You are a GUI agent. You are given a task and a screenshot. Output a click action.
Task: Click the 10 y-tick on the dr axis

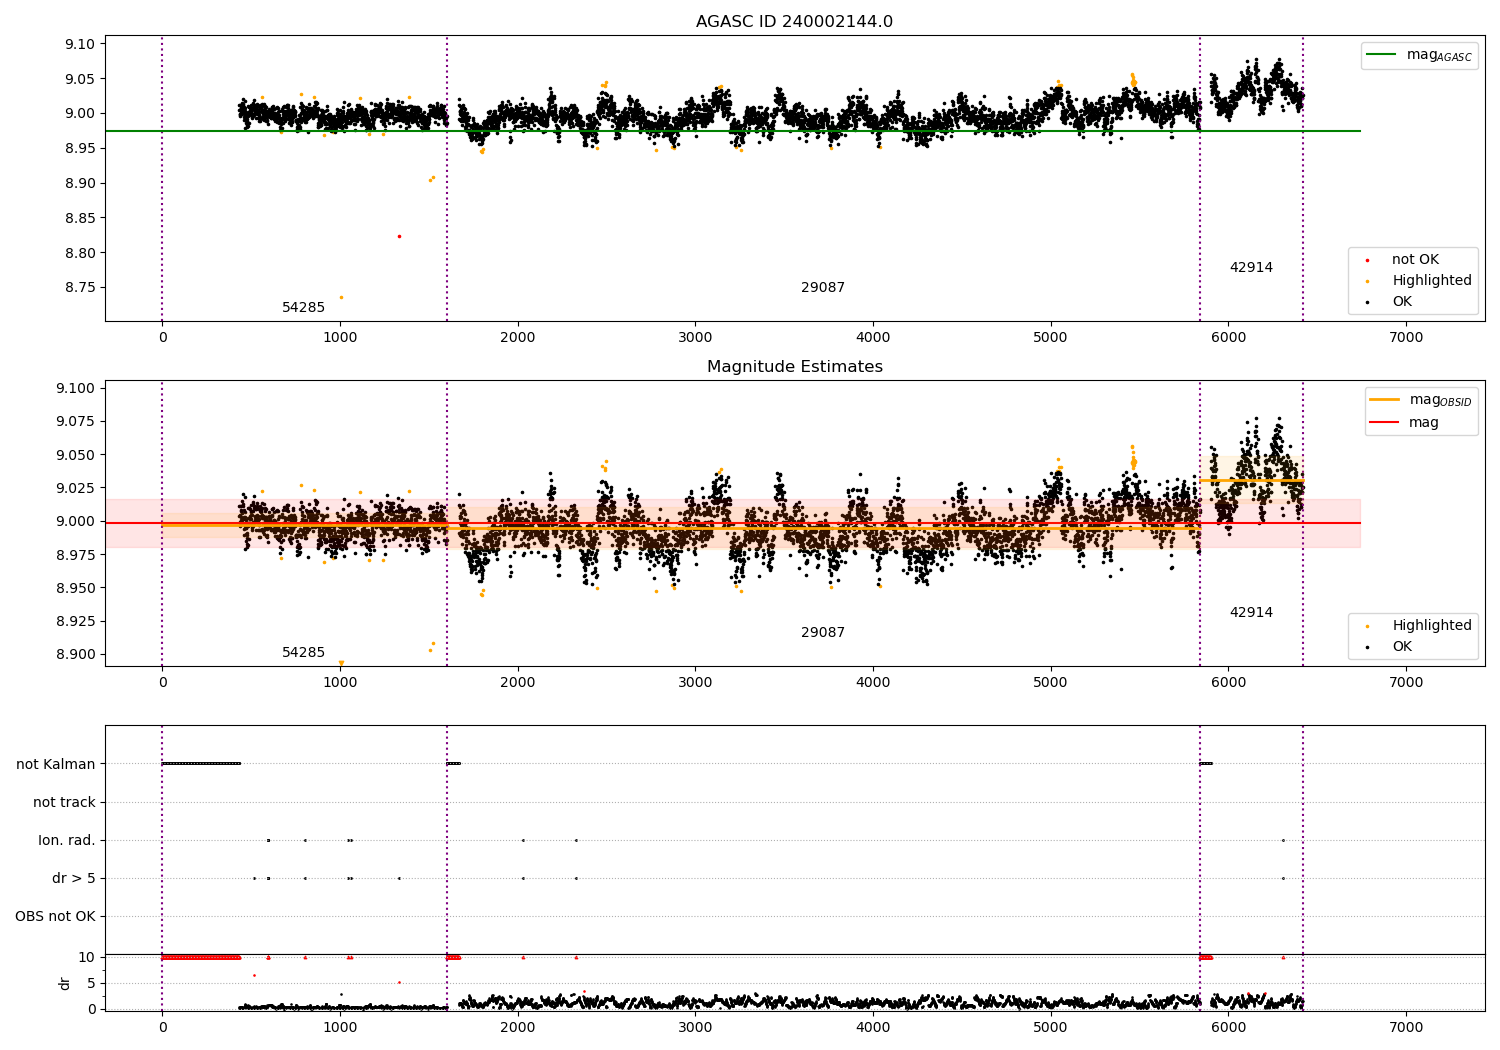click(86, 957)
